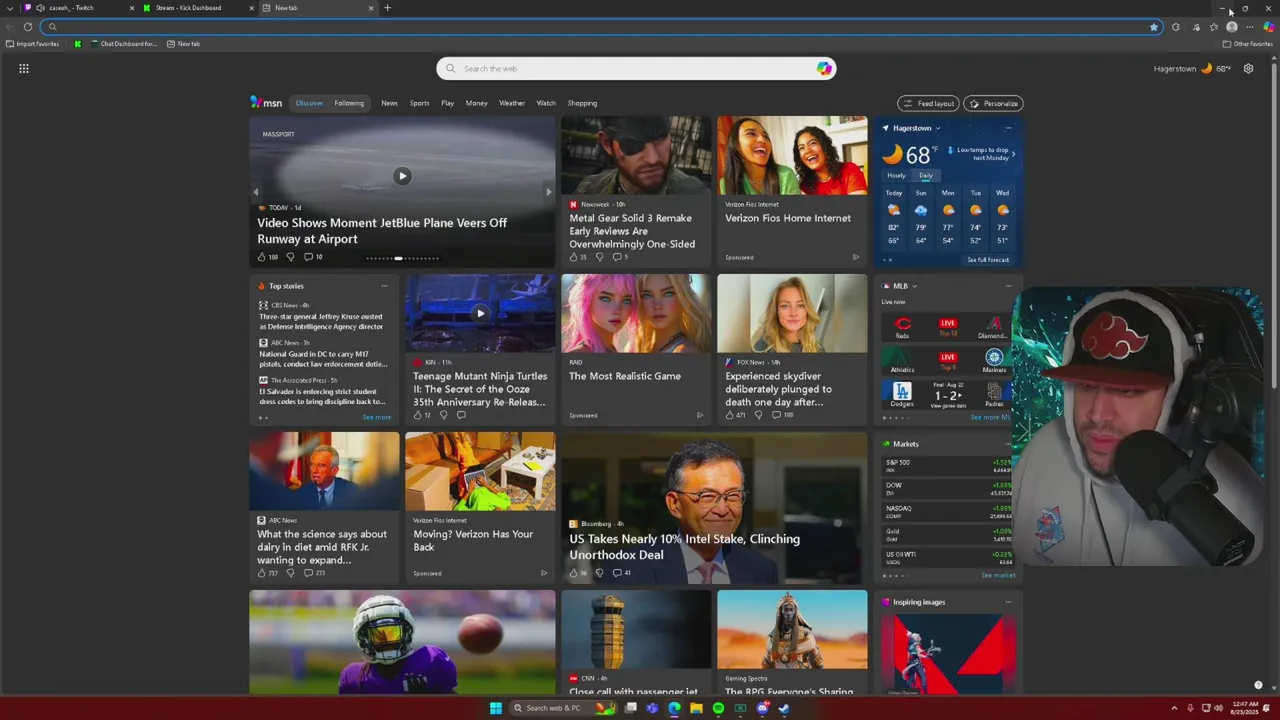Screen dimensions: 1280x720
Task: Go to previous slide in JetBlue carousel
Action: pos(256,192)
